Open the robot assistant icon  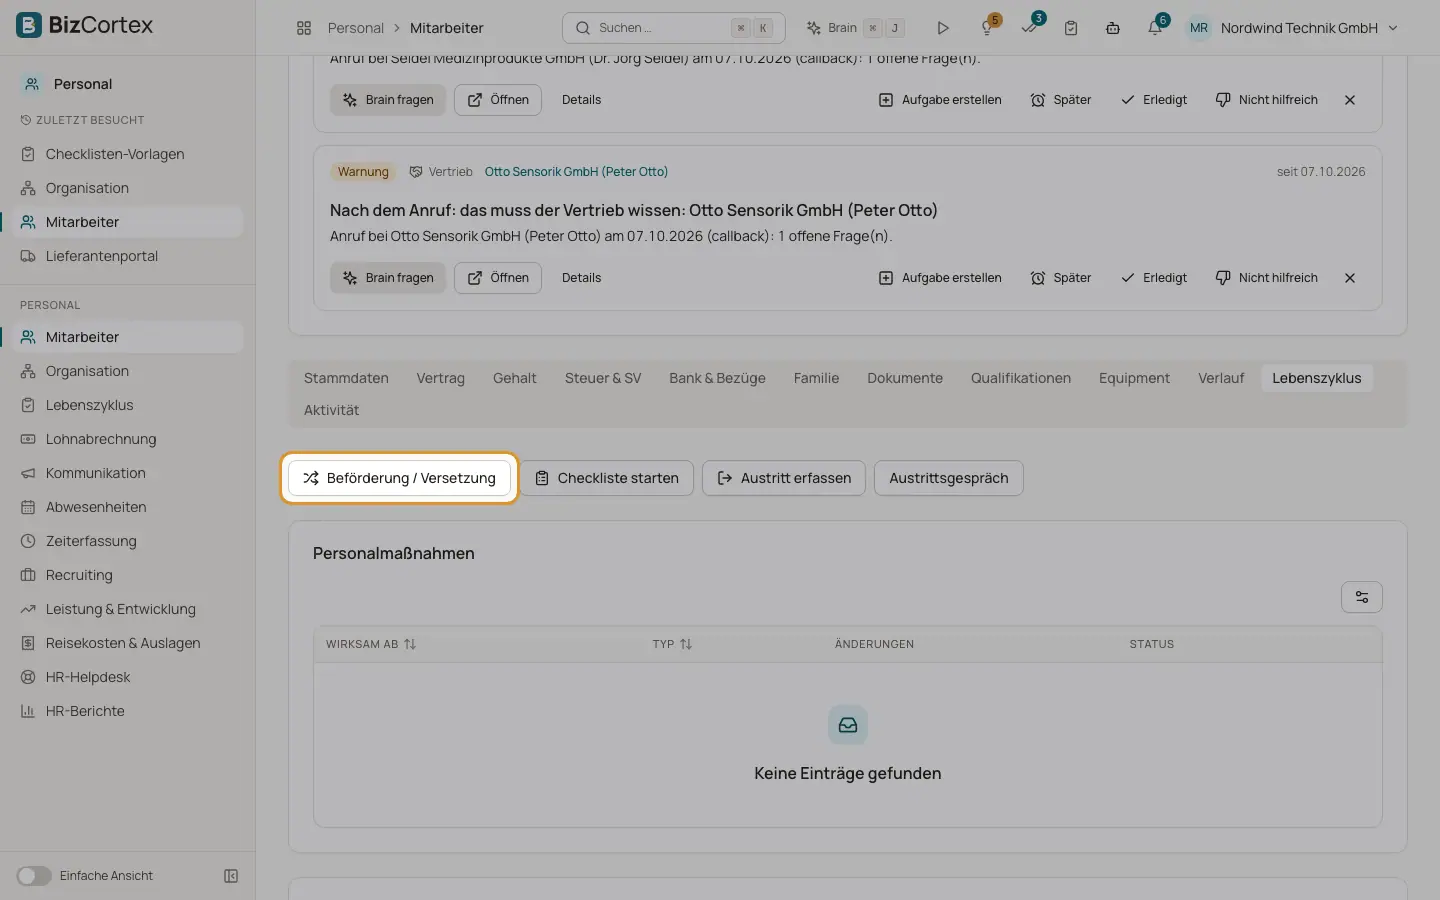1113,28
